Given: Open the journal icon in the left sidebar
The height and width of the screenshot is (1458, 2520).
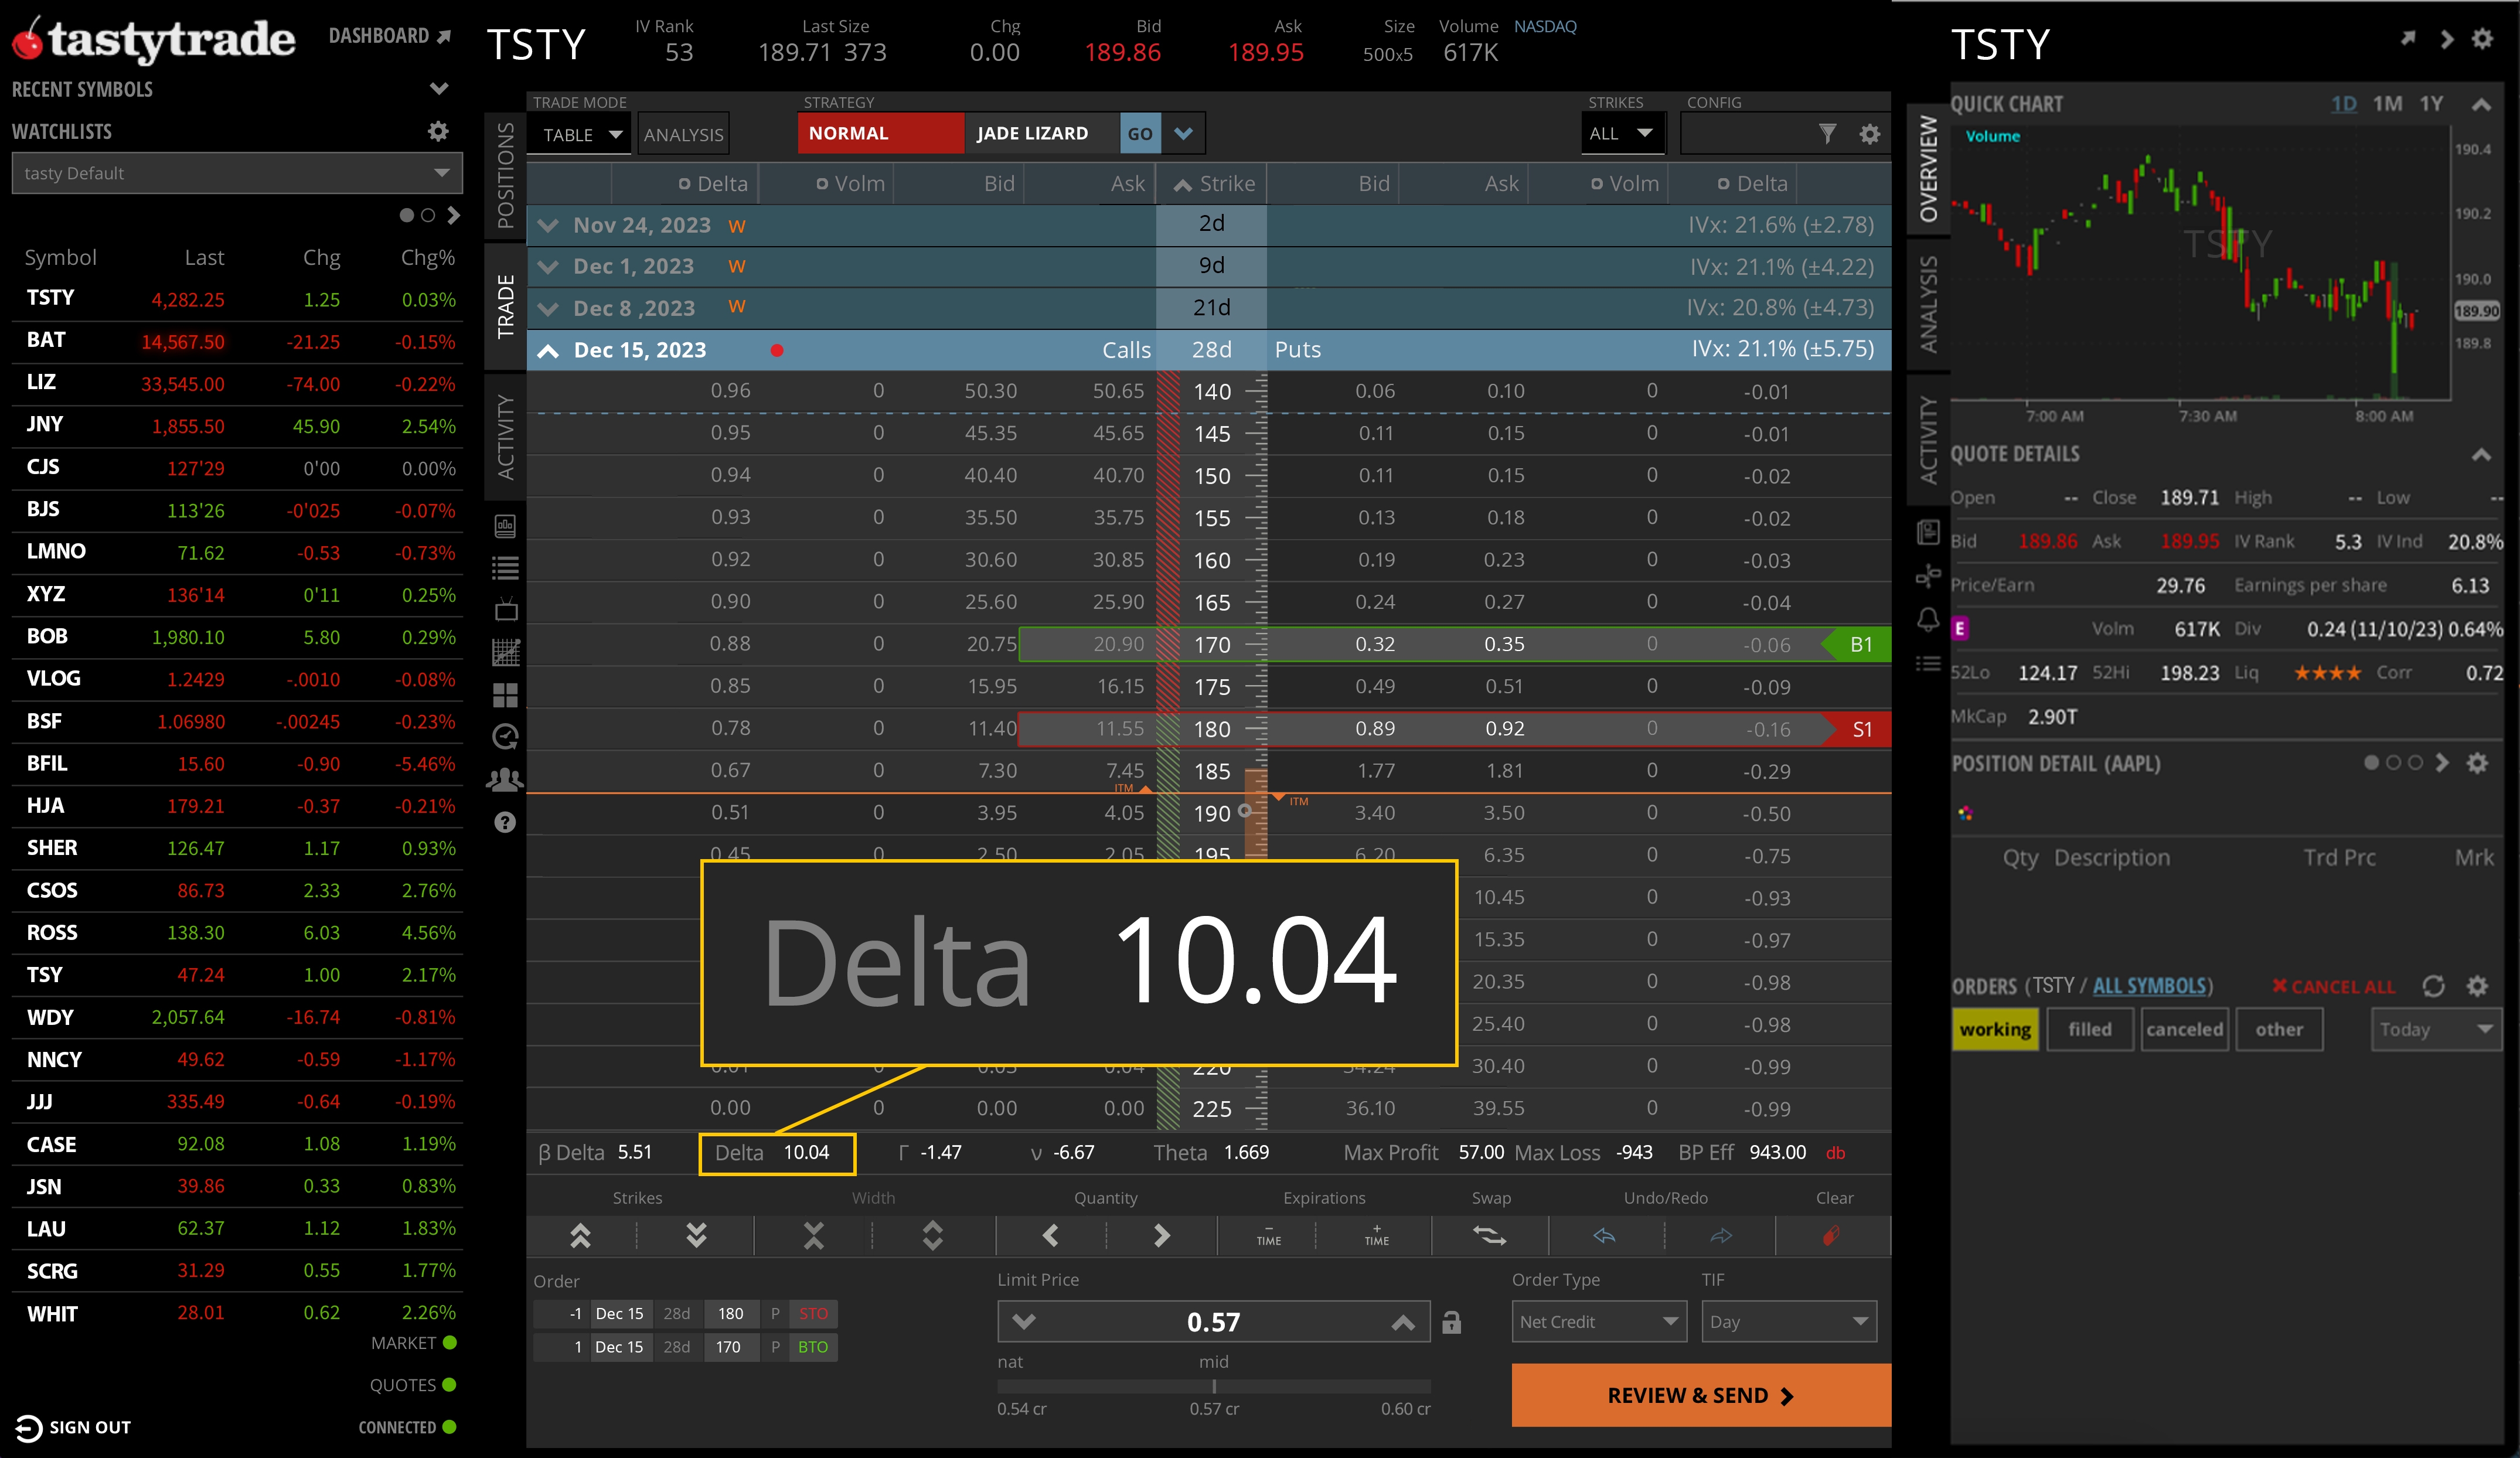Looking at the screenshot, I should (x=505, y=526).
